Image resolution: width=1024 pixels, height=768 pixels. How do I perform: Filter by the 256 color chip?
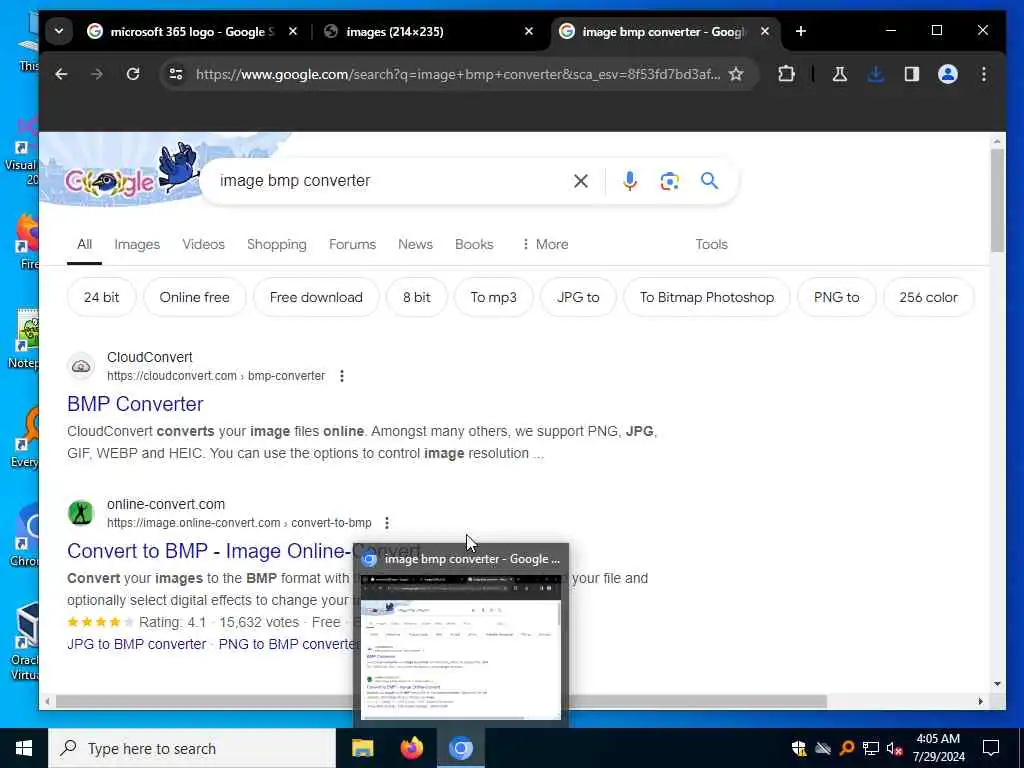(x=928, y=297)
